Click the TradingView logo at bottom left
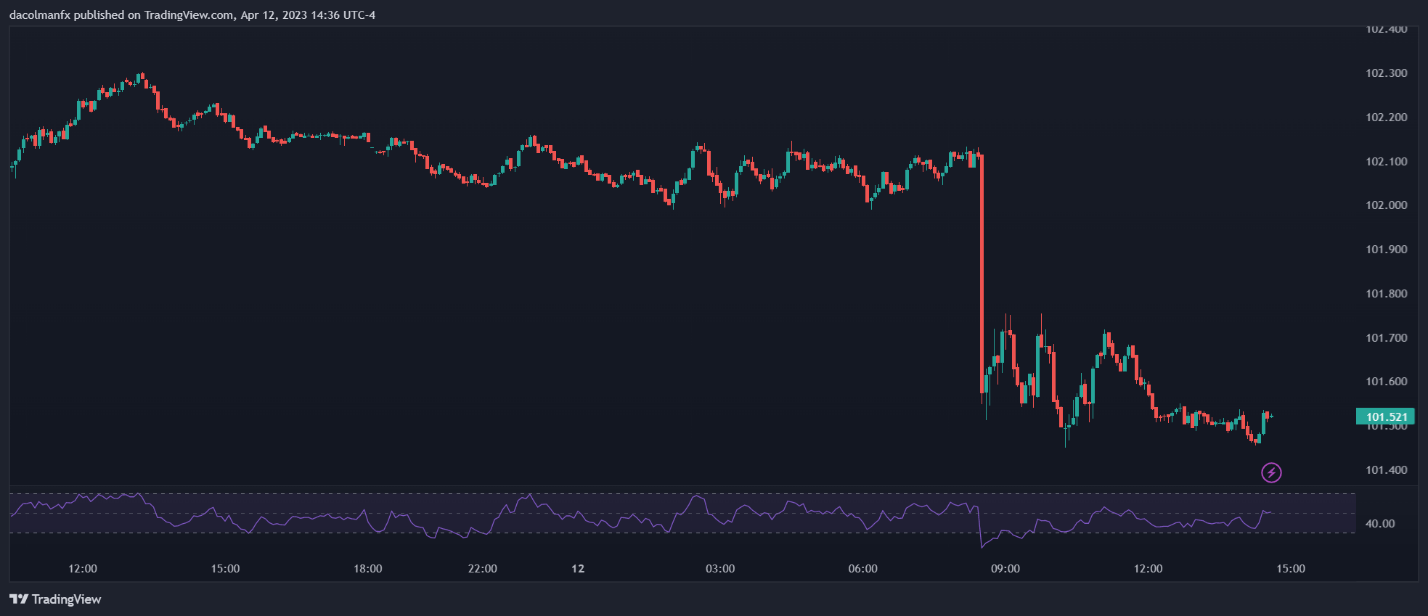 [56, 600]
